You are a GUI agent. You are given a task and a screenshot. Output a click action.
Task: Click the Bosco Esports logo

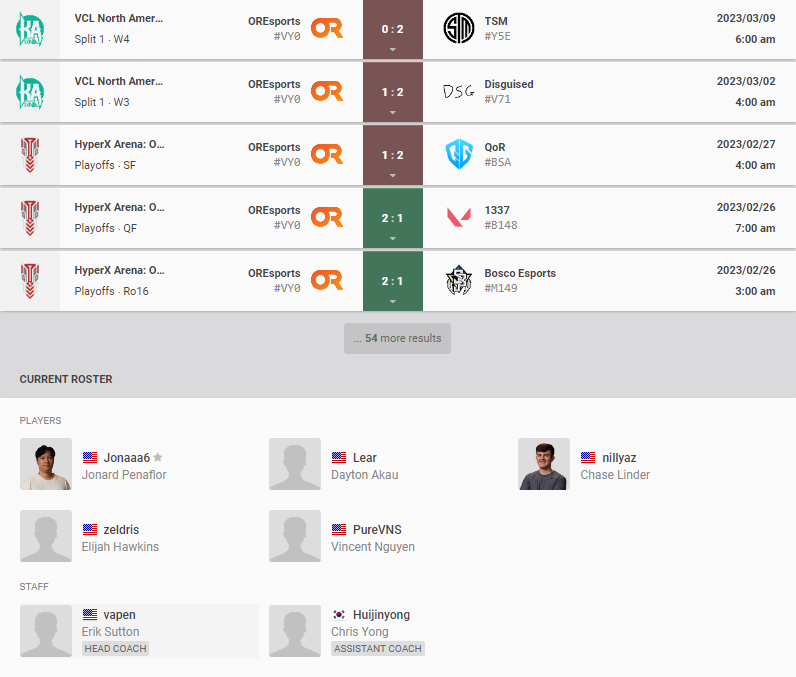[458, 280]
